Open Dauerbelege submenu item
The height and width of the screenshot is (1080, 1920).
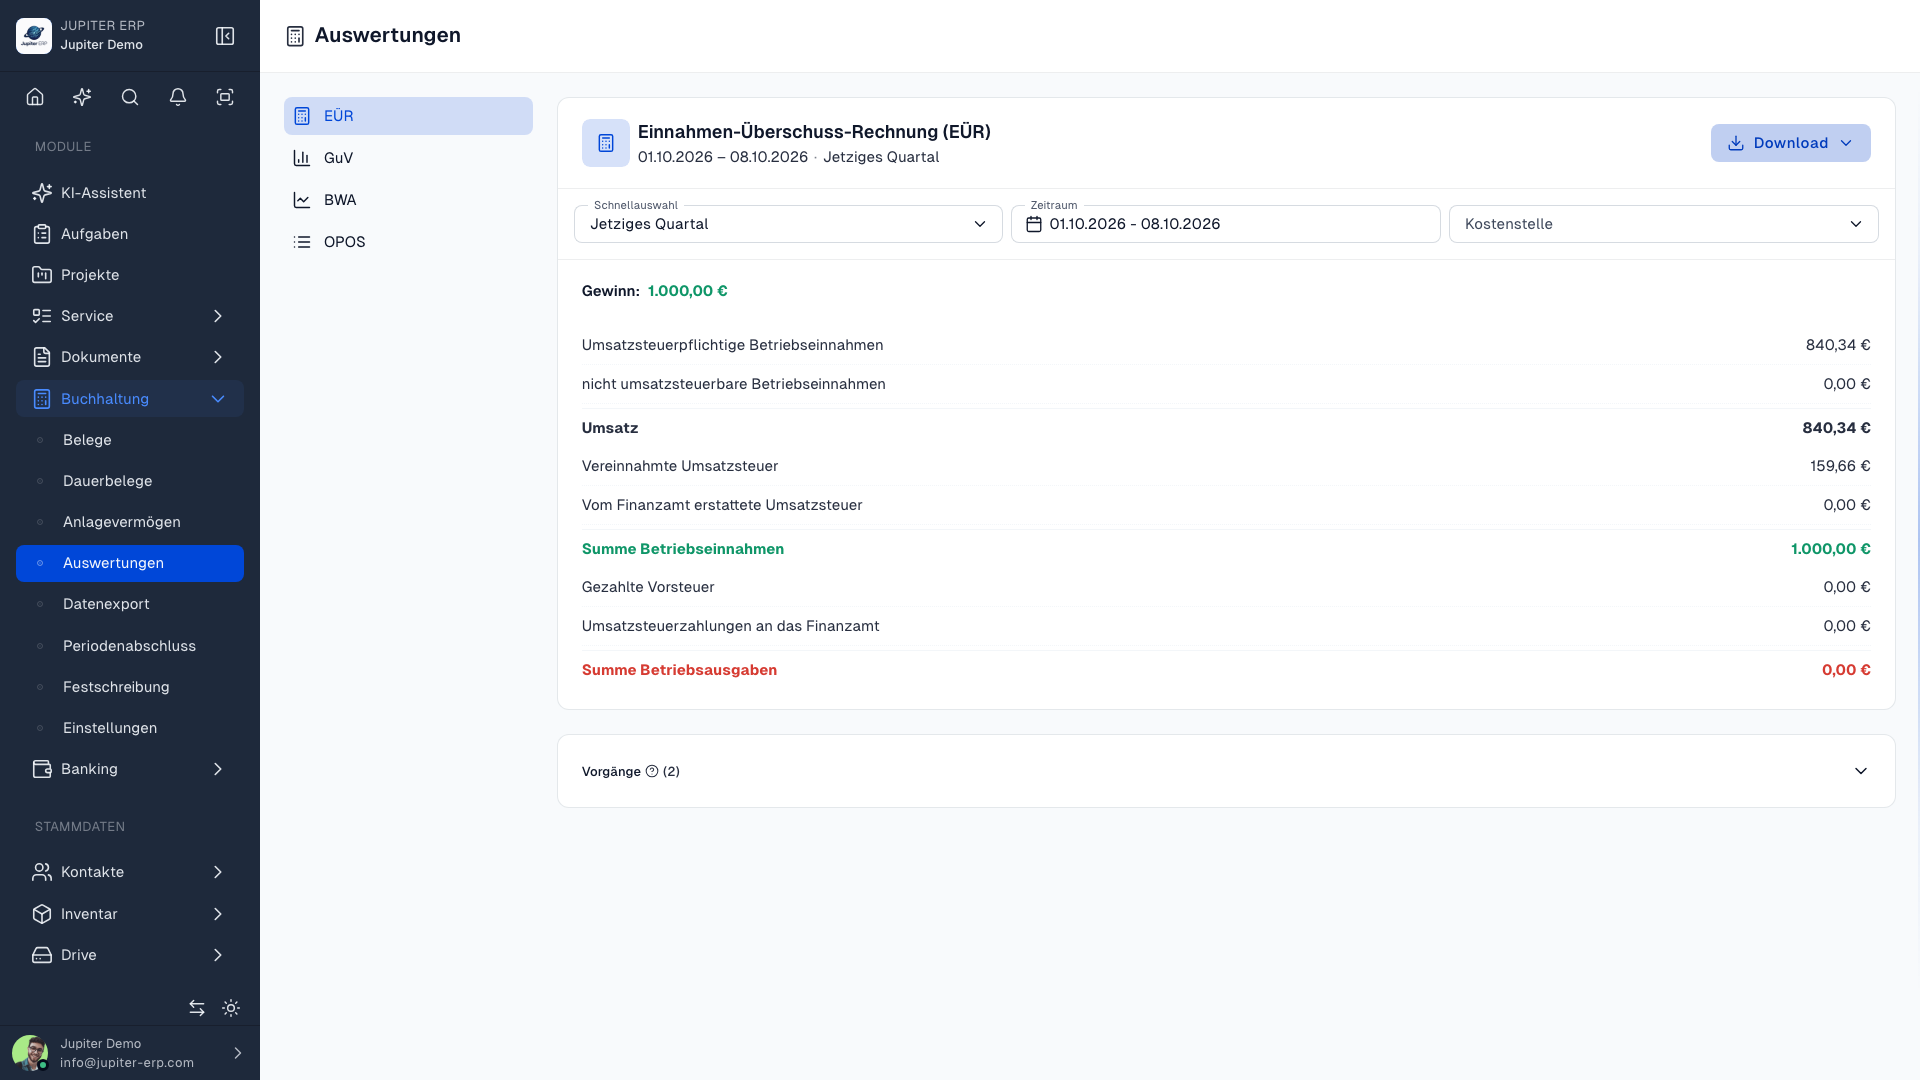[x=130, y=481]
